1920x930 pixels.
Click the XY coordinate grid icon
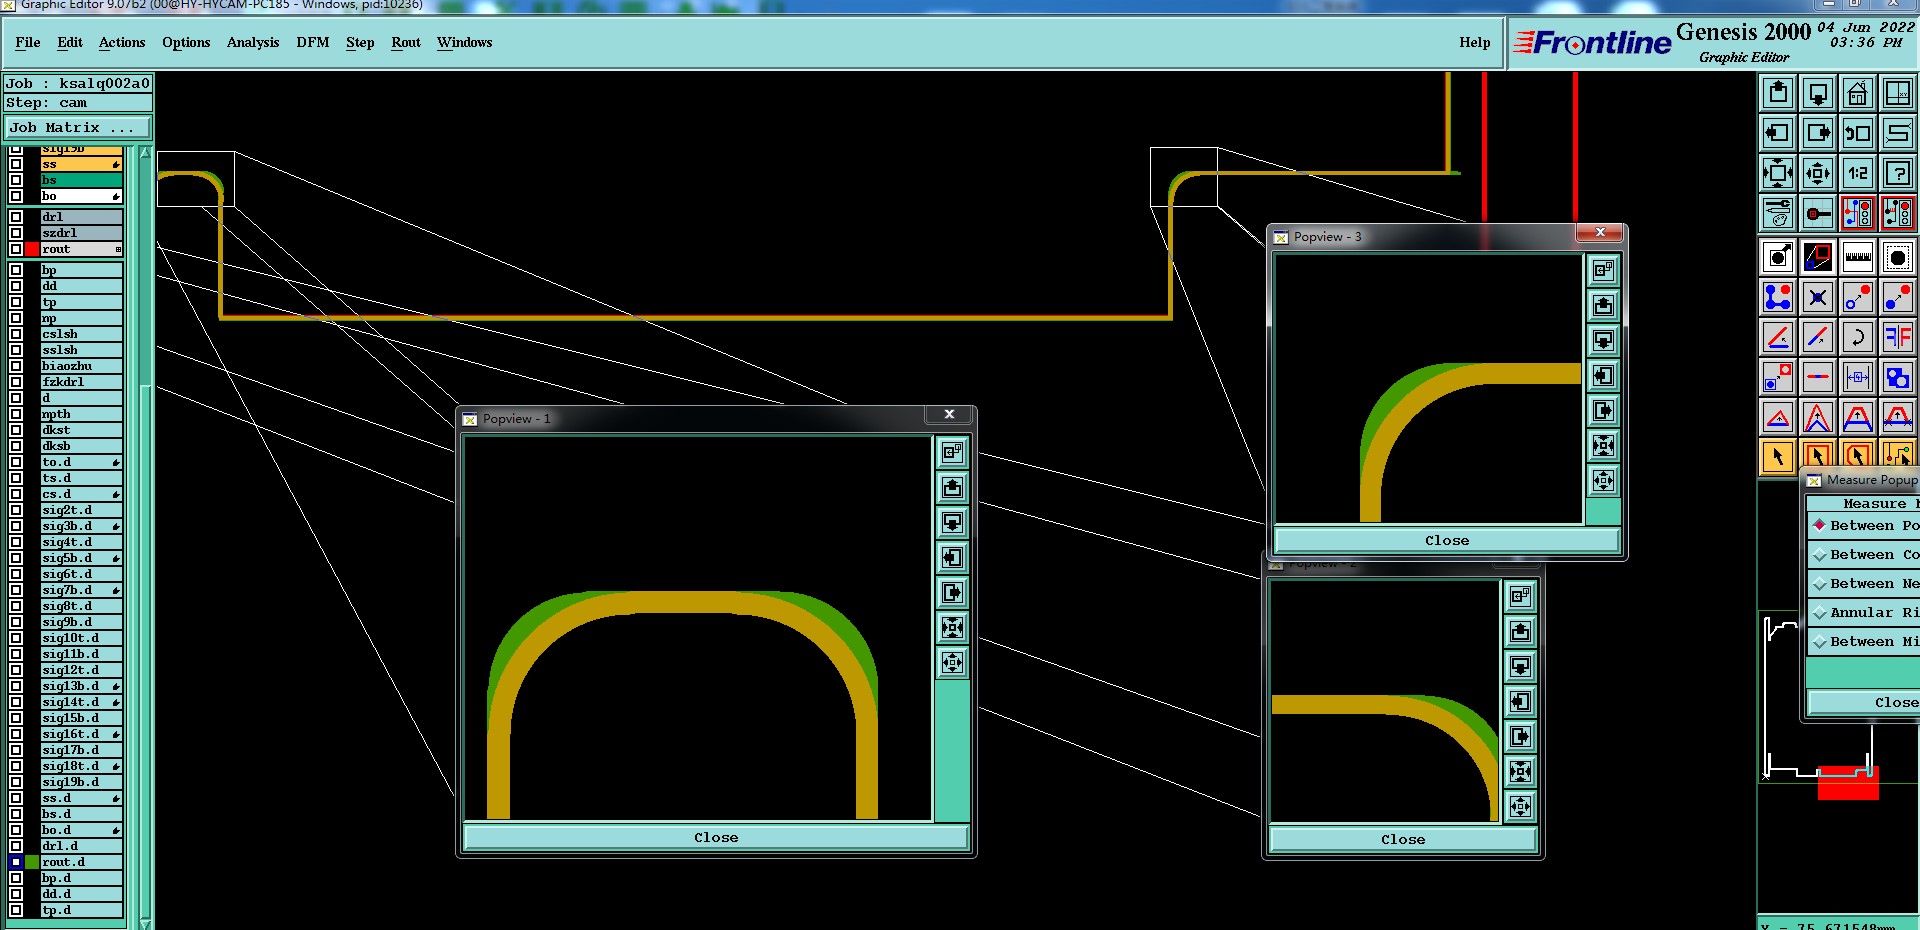1898,93
